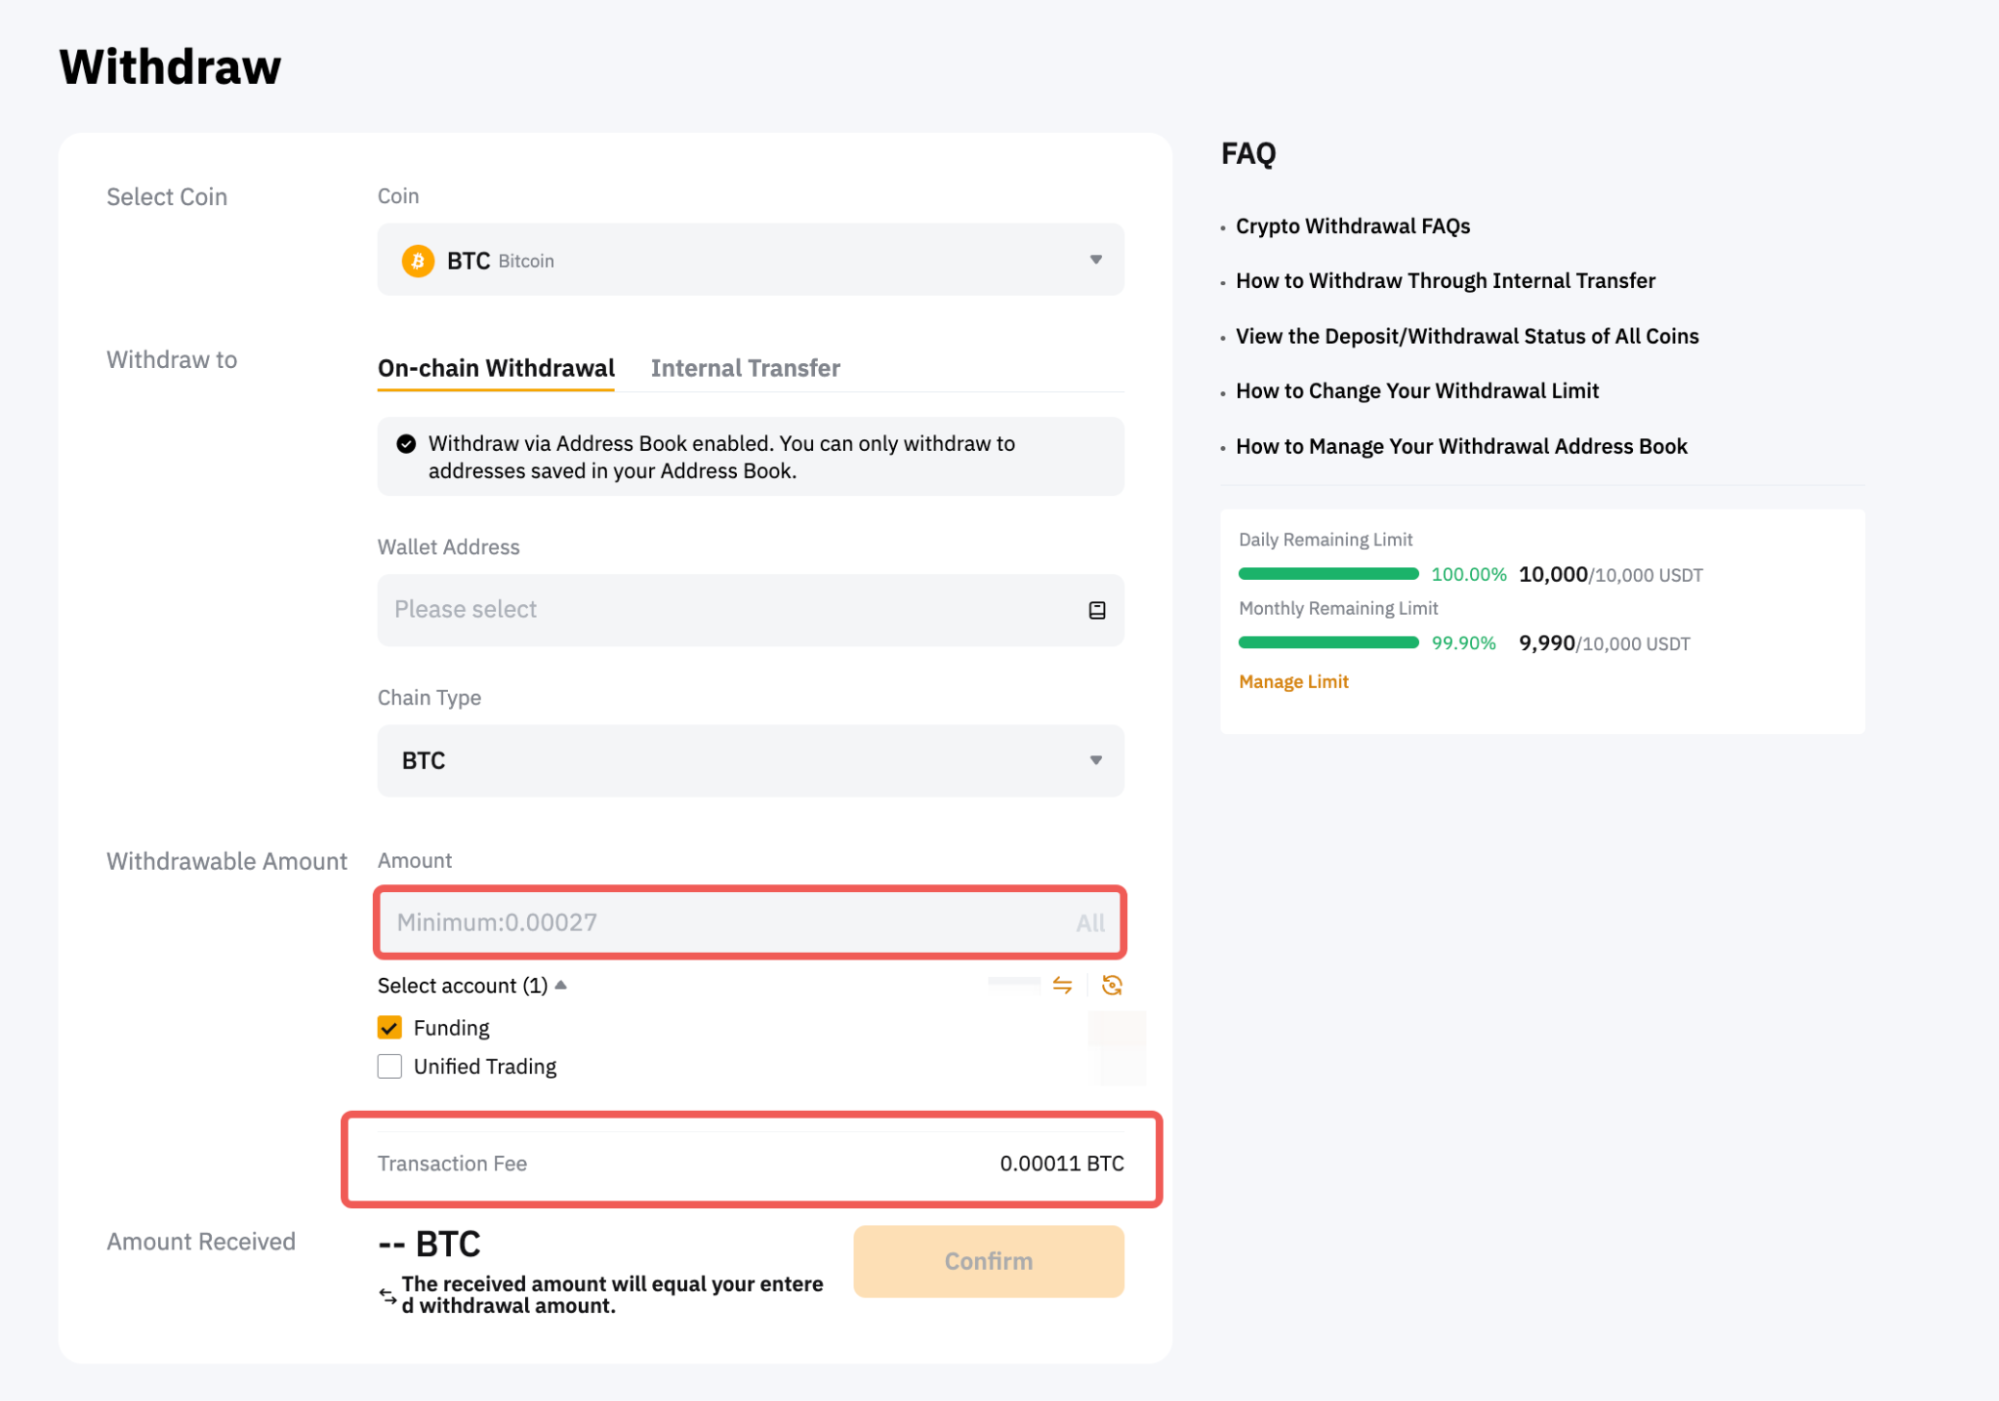Image resolution: width=1999 pixels, height=1401 pixels.
Task: Click the checkmark icon in Address Book notice
Action: coord(406,444)
